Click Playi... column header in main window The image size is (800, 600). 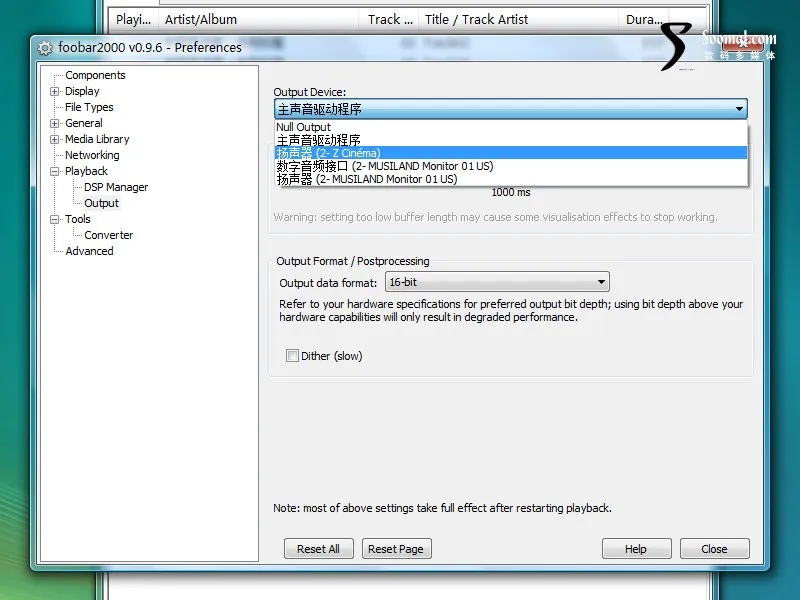134,20
